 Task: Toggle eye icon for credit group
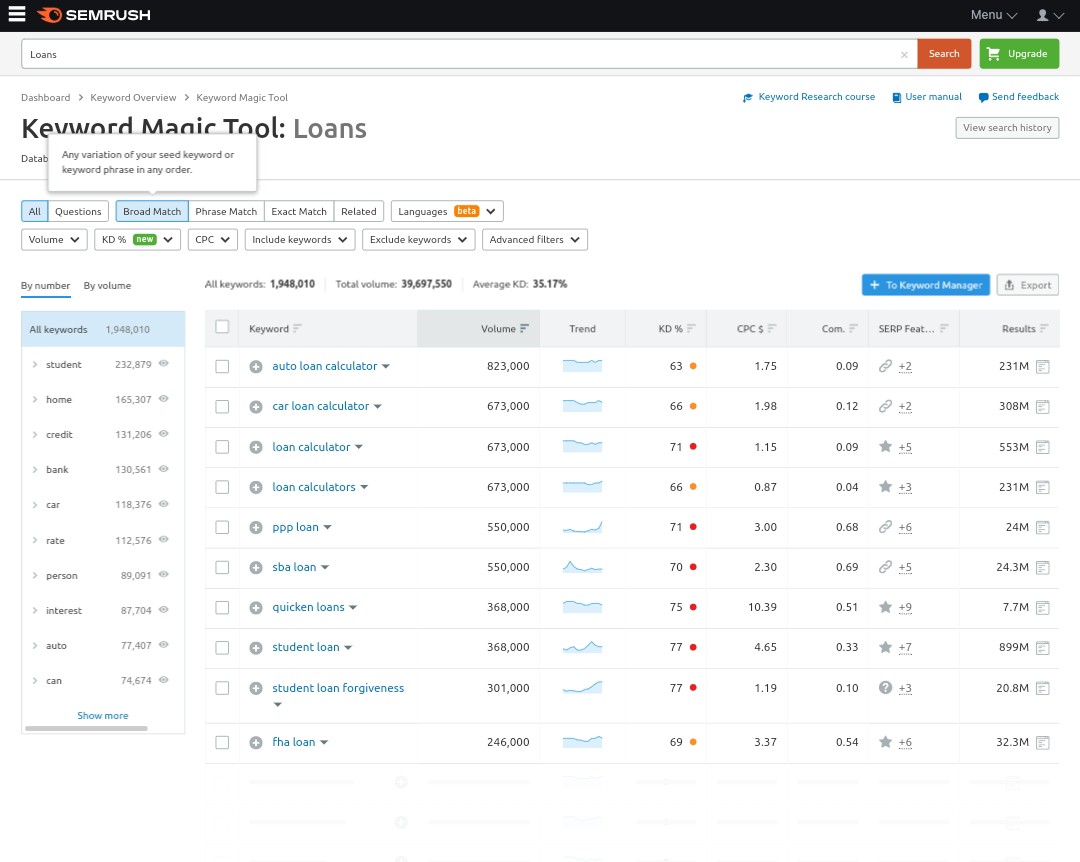[x=164, y=434]
